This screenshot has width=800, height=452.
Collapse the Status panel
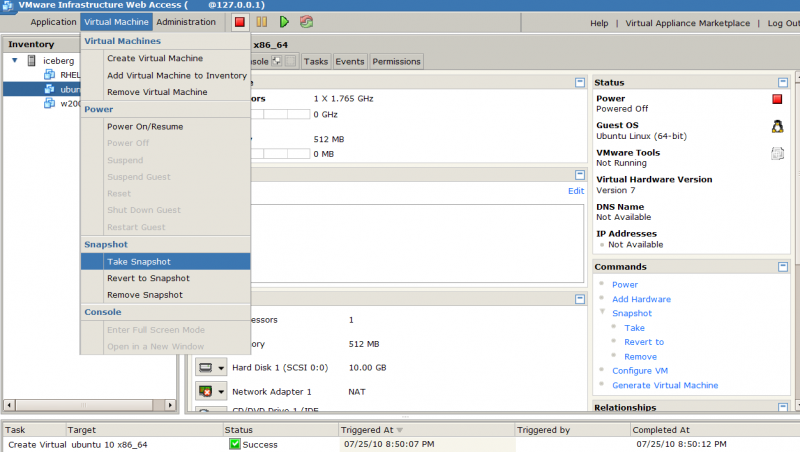point(783,82)
